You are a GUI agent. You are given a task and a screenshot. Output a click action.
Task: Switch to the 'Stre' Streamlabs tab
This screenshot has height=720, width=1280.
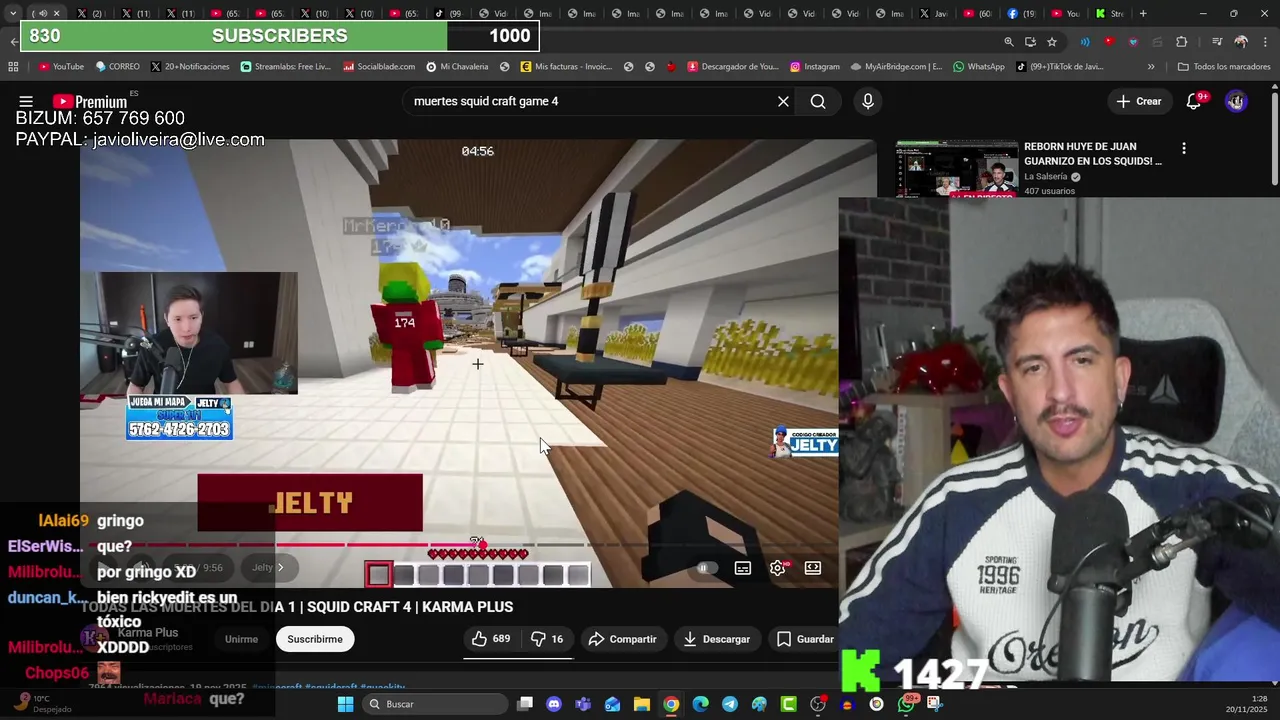point(1110,13)
